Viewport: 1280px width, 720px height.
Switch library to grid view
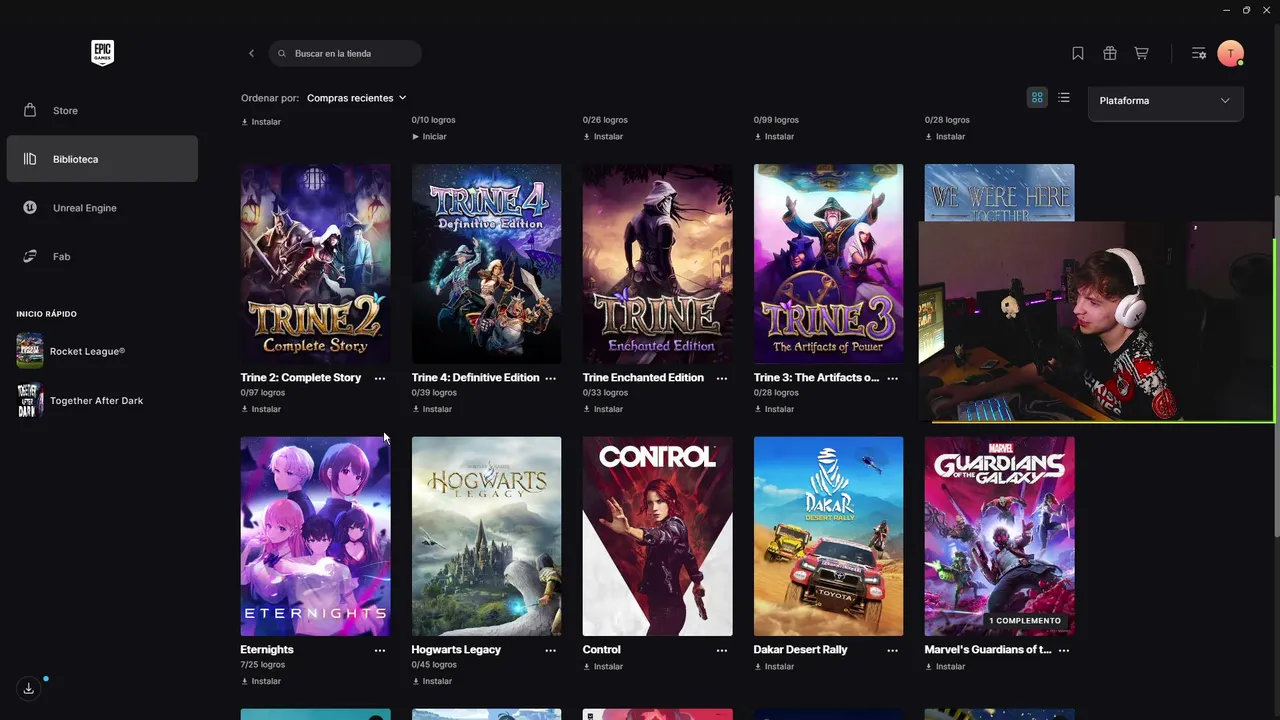[1037, 97]
